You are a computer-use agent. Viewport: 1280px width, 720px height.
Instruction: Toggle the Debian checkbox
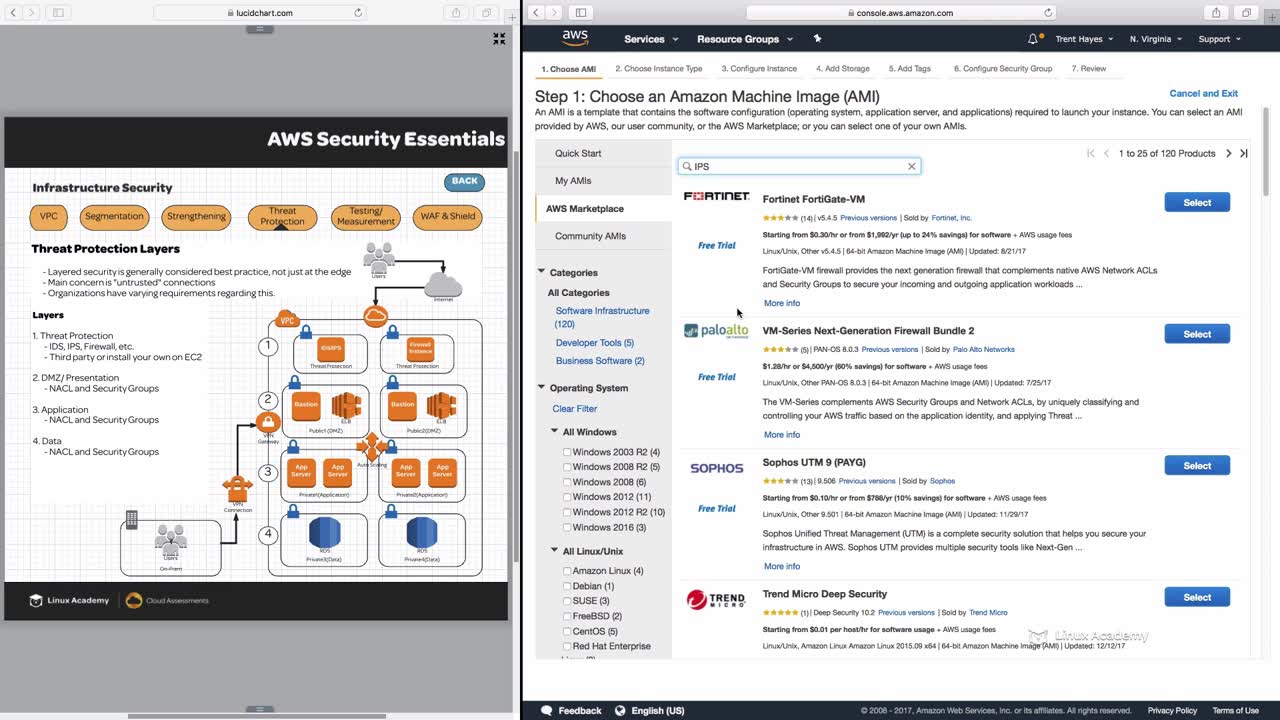point(567,586)
